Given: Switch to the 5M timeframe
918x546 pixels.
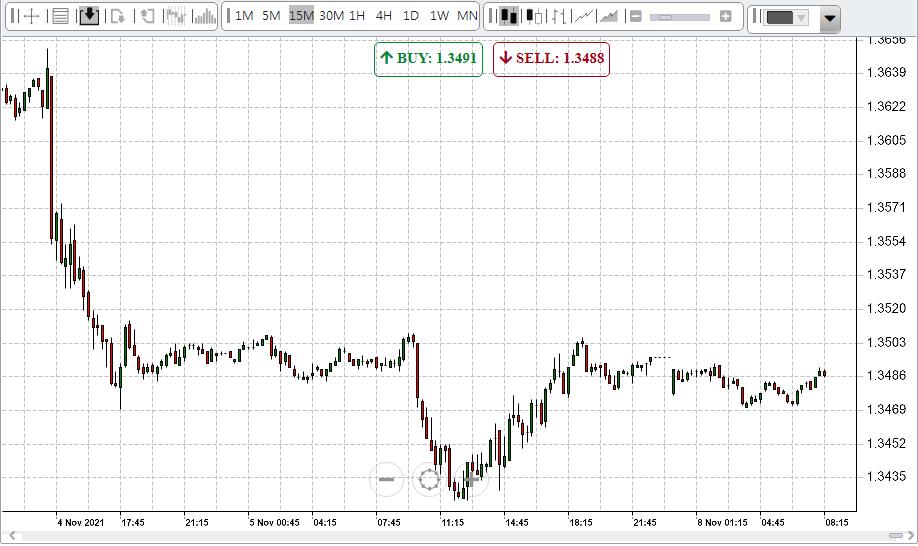Looking at the screenshot, I should click(x=271, y=16).
